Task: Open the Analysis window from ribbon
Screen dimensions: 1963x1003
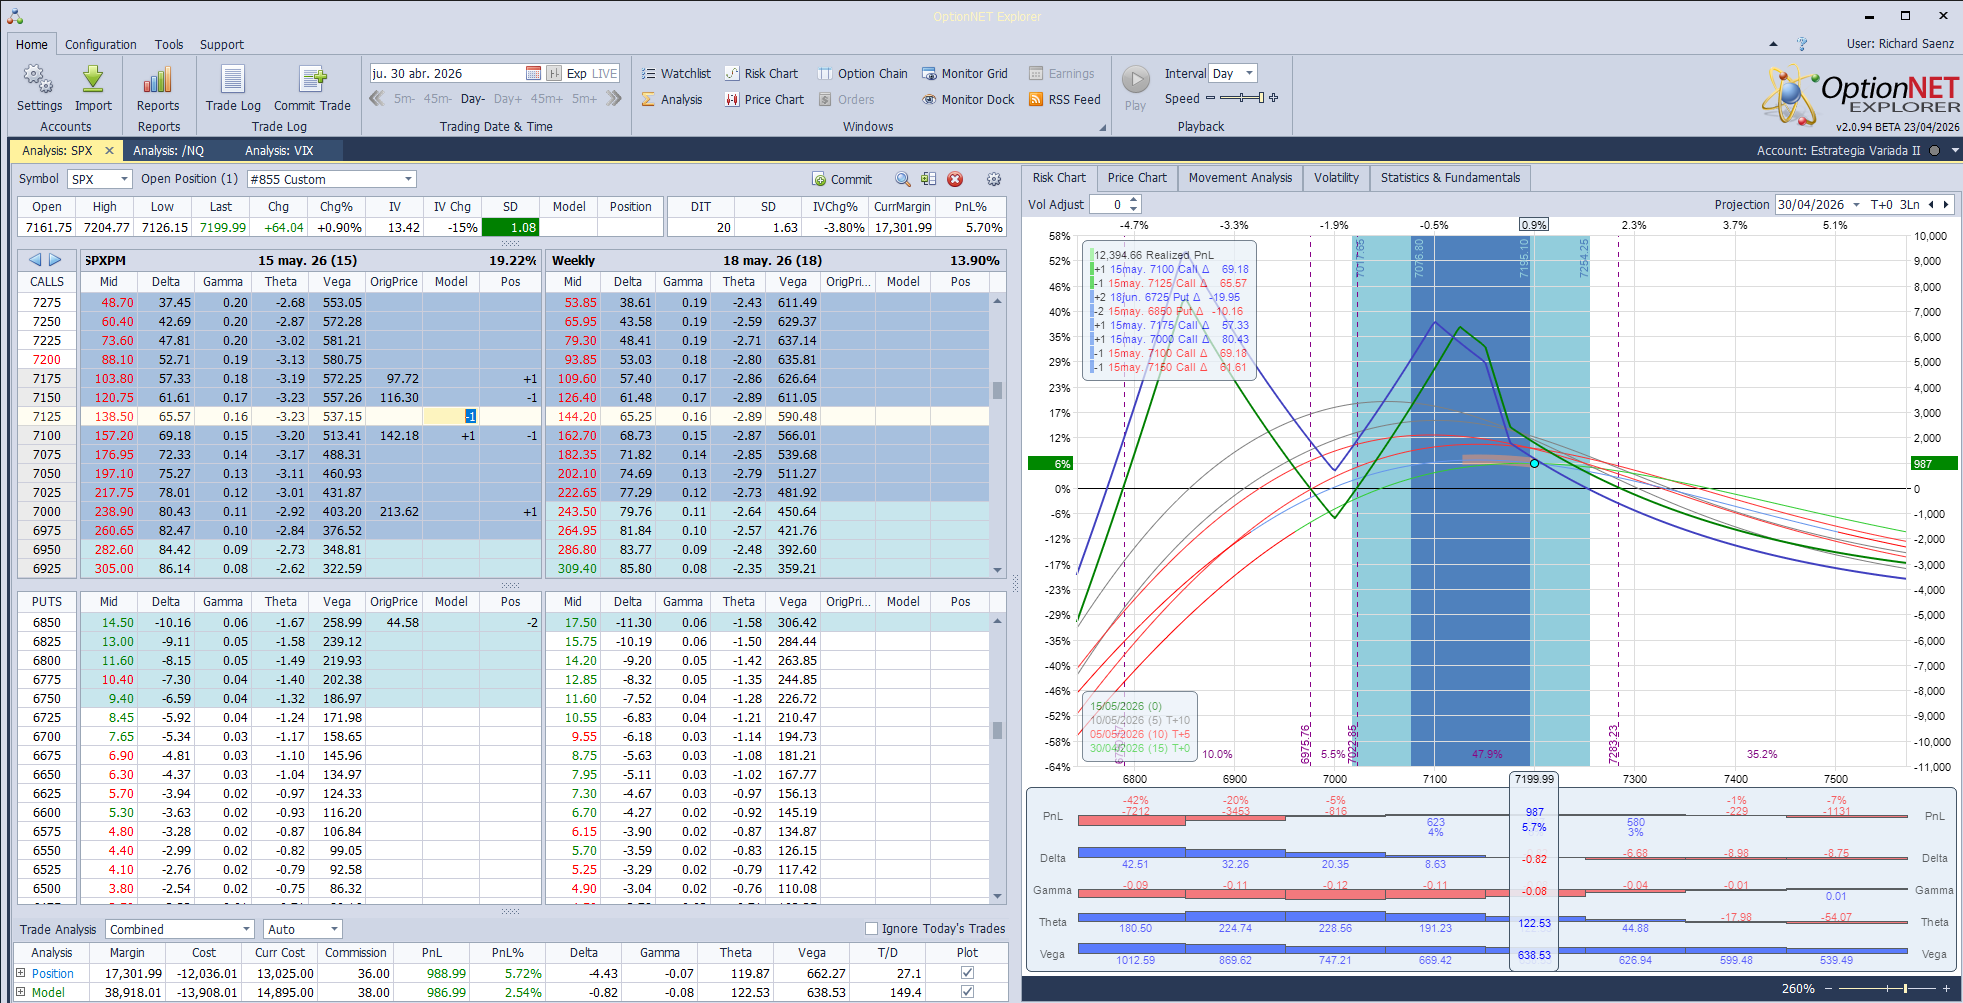Action: tap(672, 99)
